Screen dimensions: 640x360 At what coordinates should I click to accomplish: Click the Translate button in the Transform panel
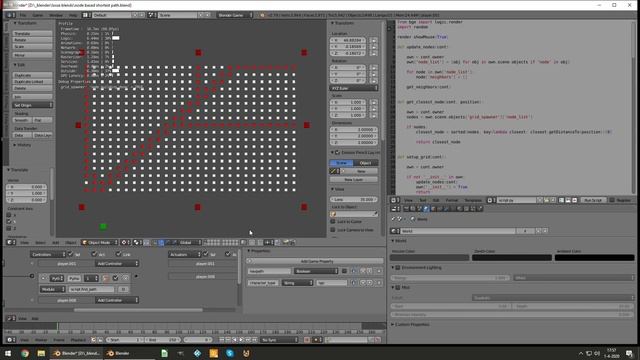tap(32, 33)
